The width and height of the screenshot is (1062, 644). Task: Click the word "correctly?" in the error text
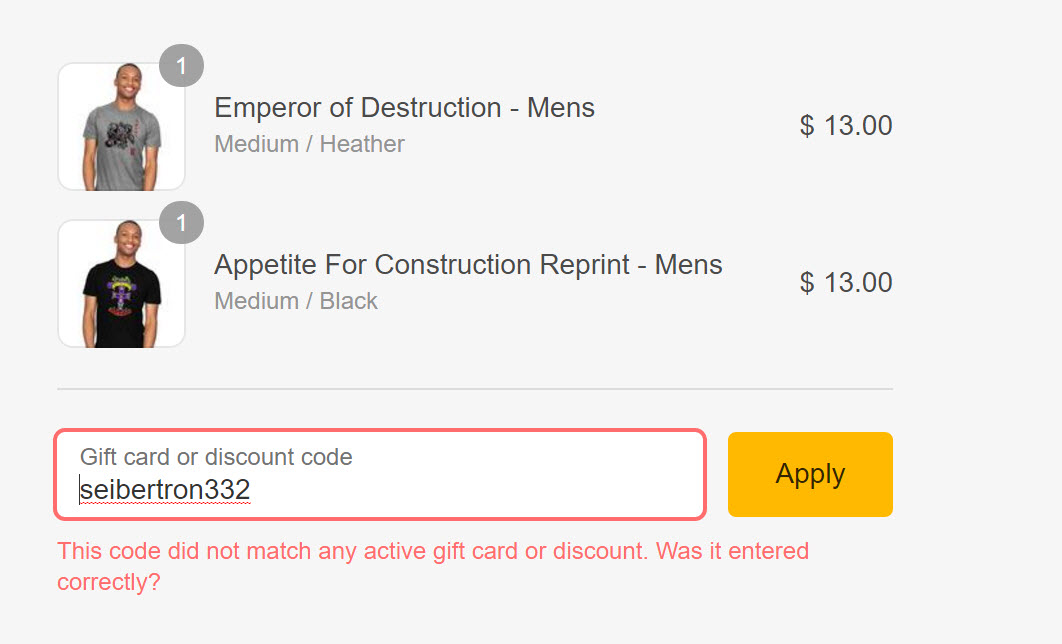click(x=108, y=582)
